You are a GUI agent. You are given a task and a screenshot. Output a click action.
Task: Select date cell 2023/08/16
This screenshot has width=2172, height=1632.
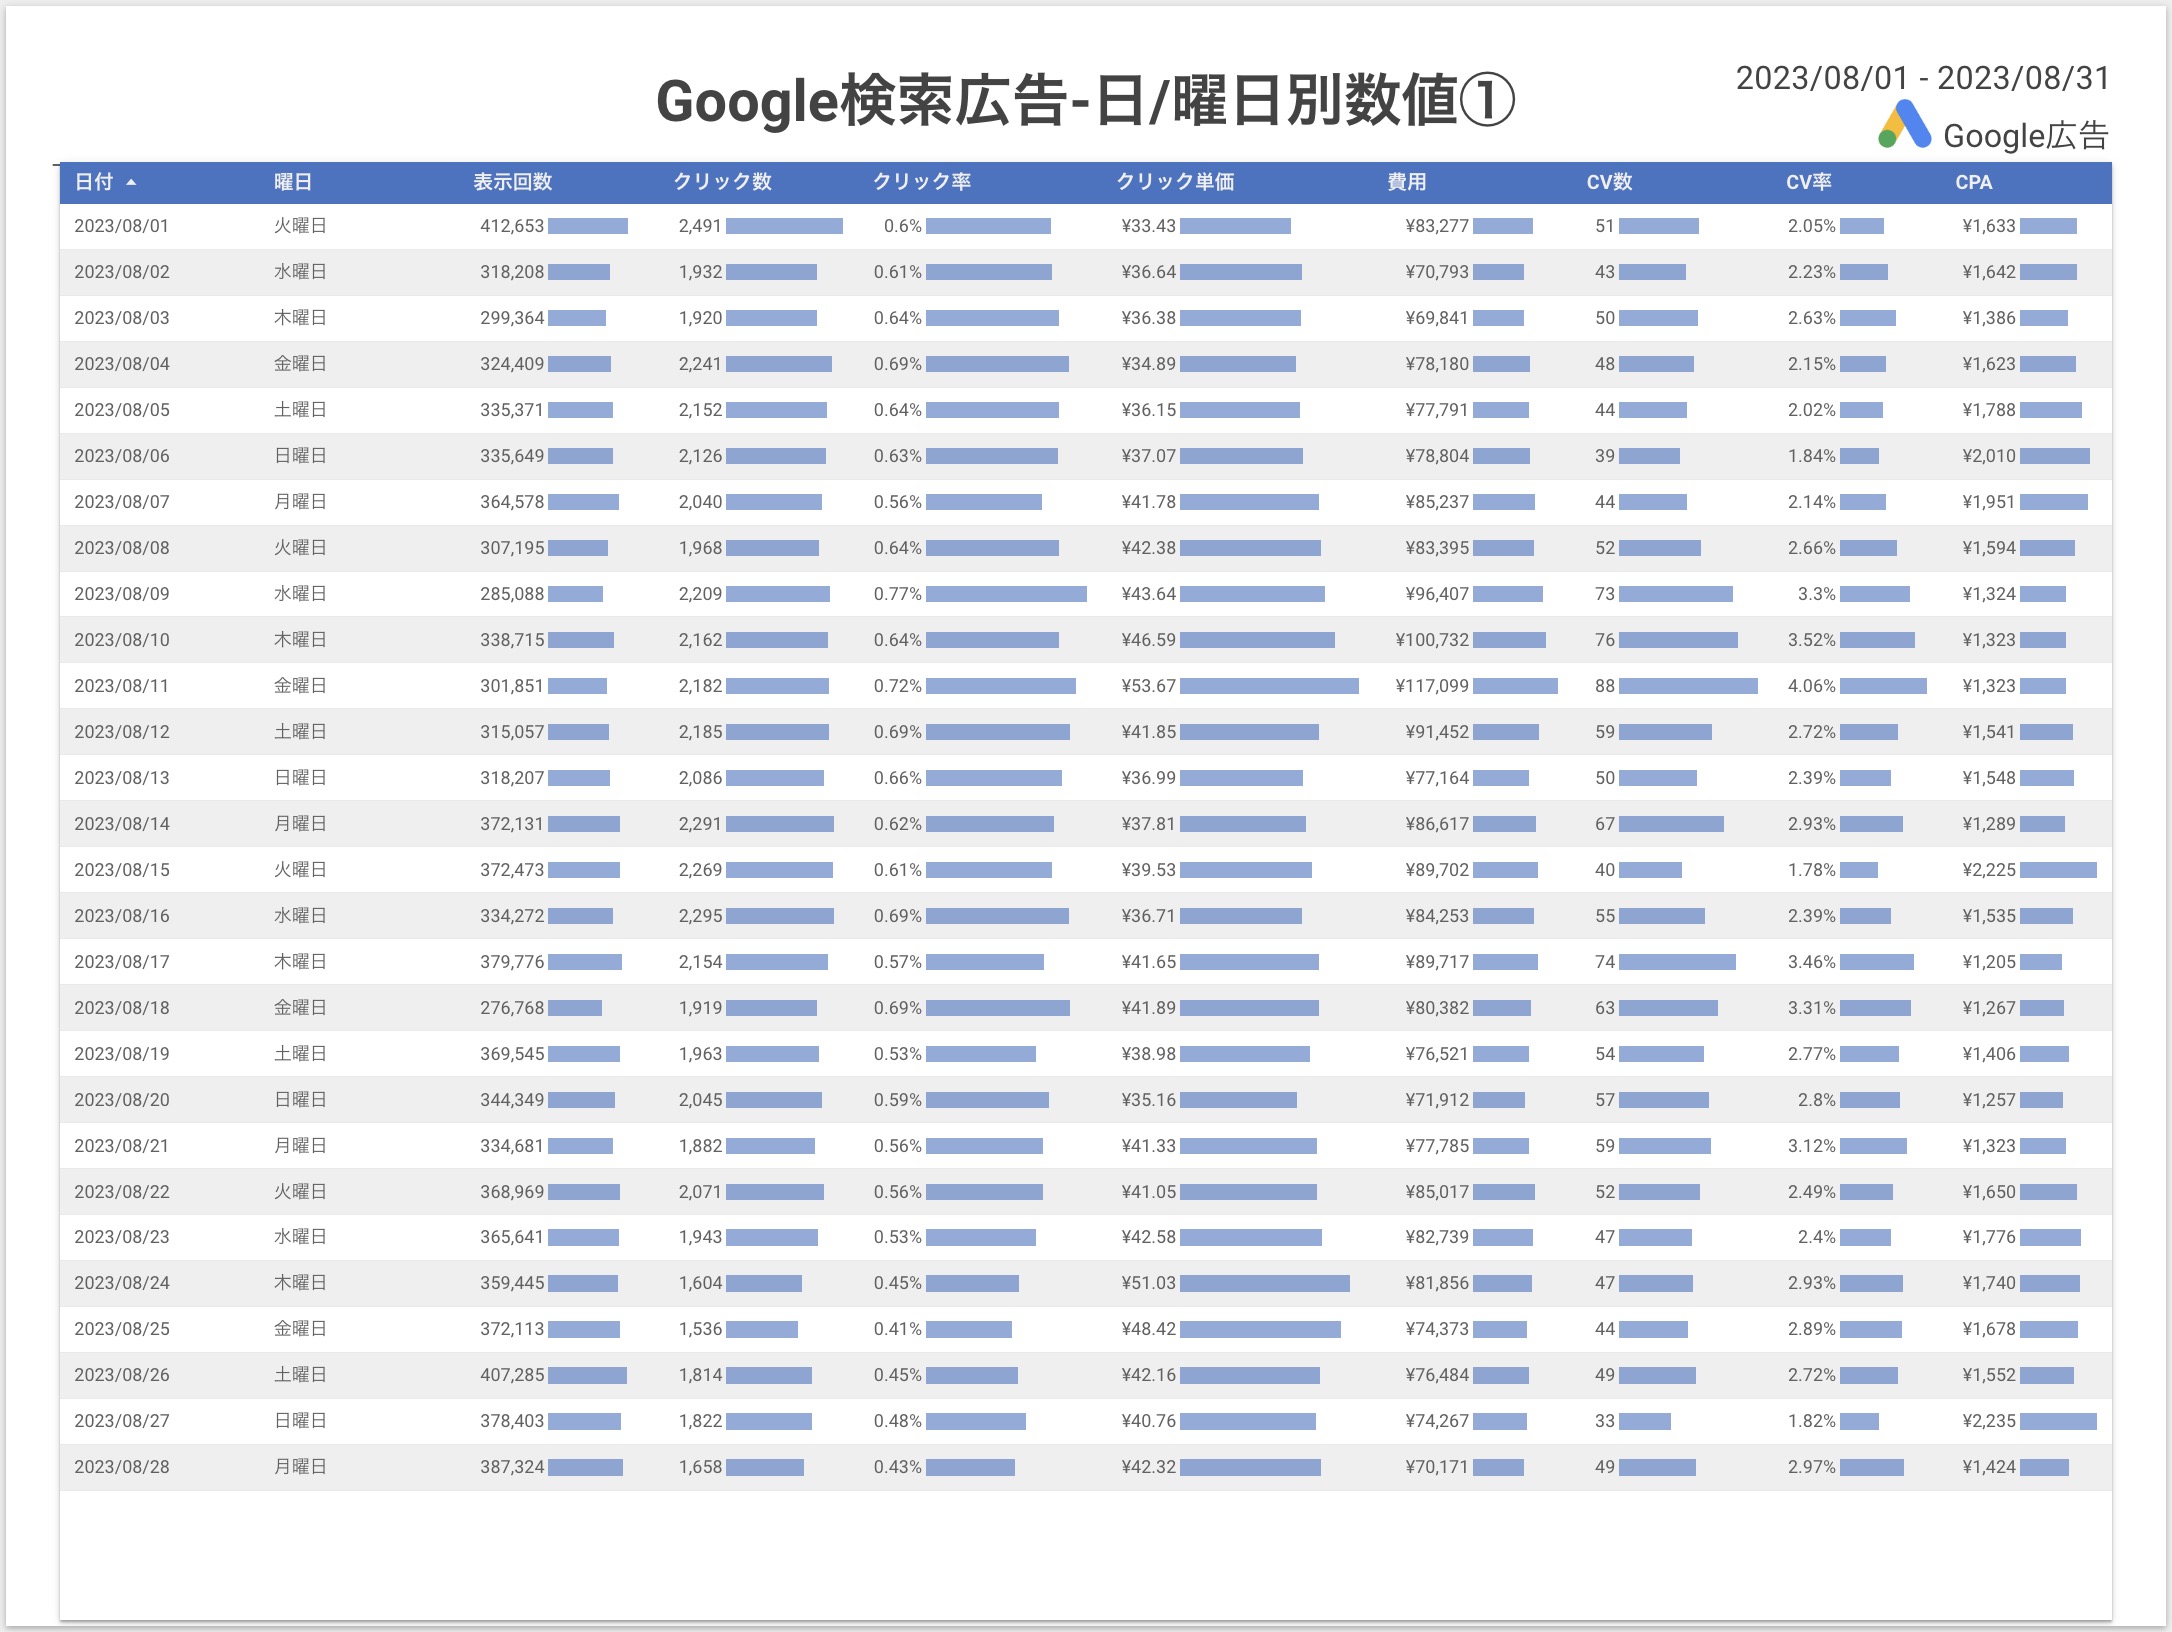[x=122, y=916]
